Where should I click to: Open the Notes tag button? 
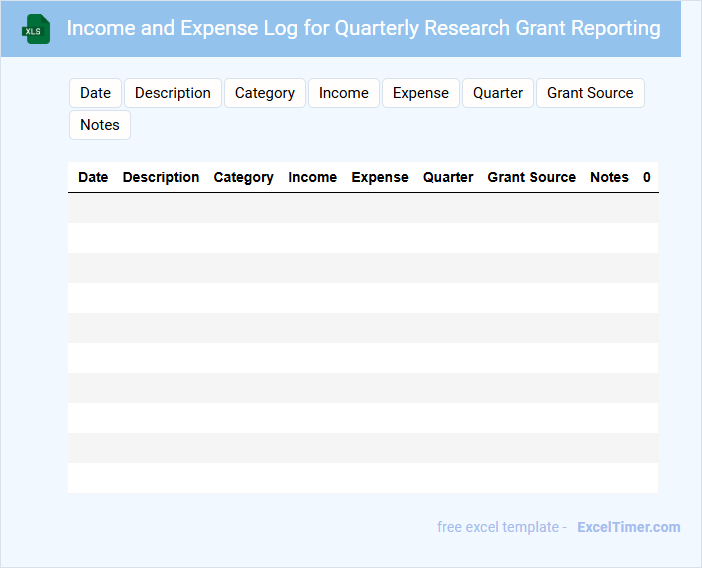pos(100,125)
